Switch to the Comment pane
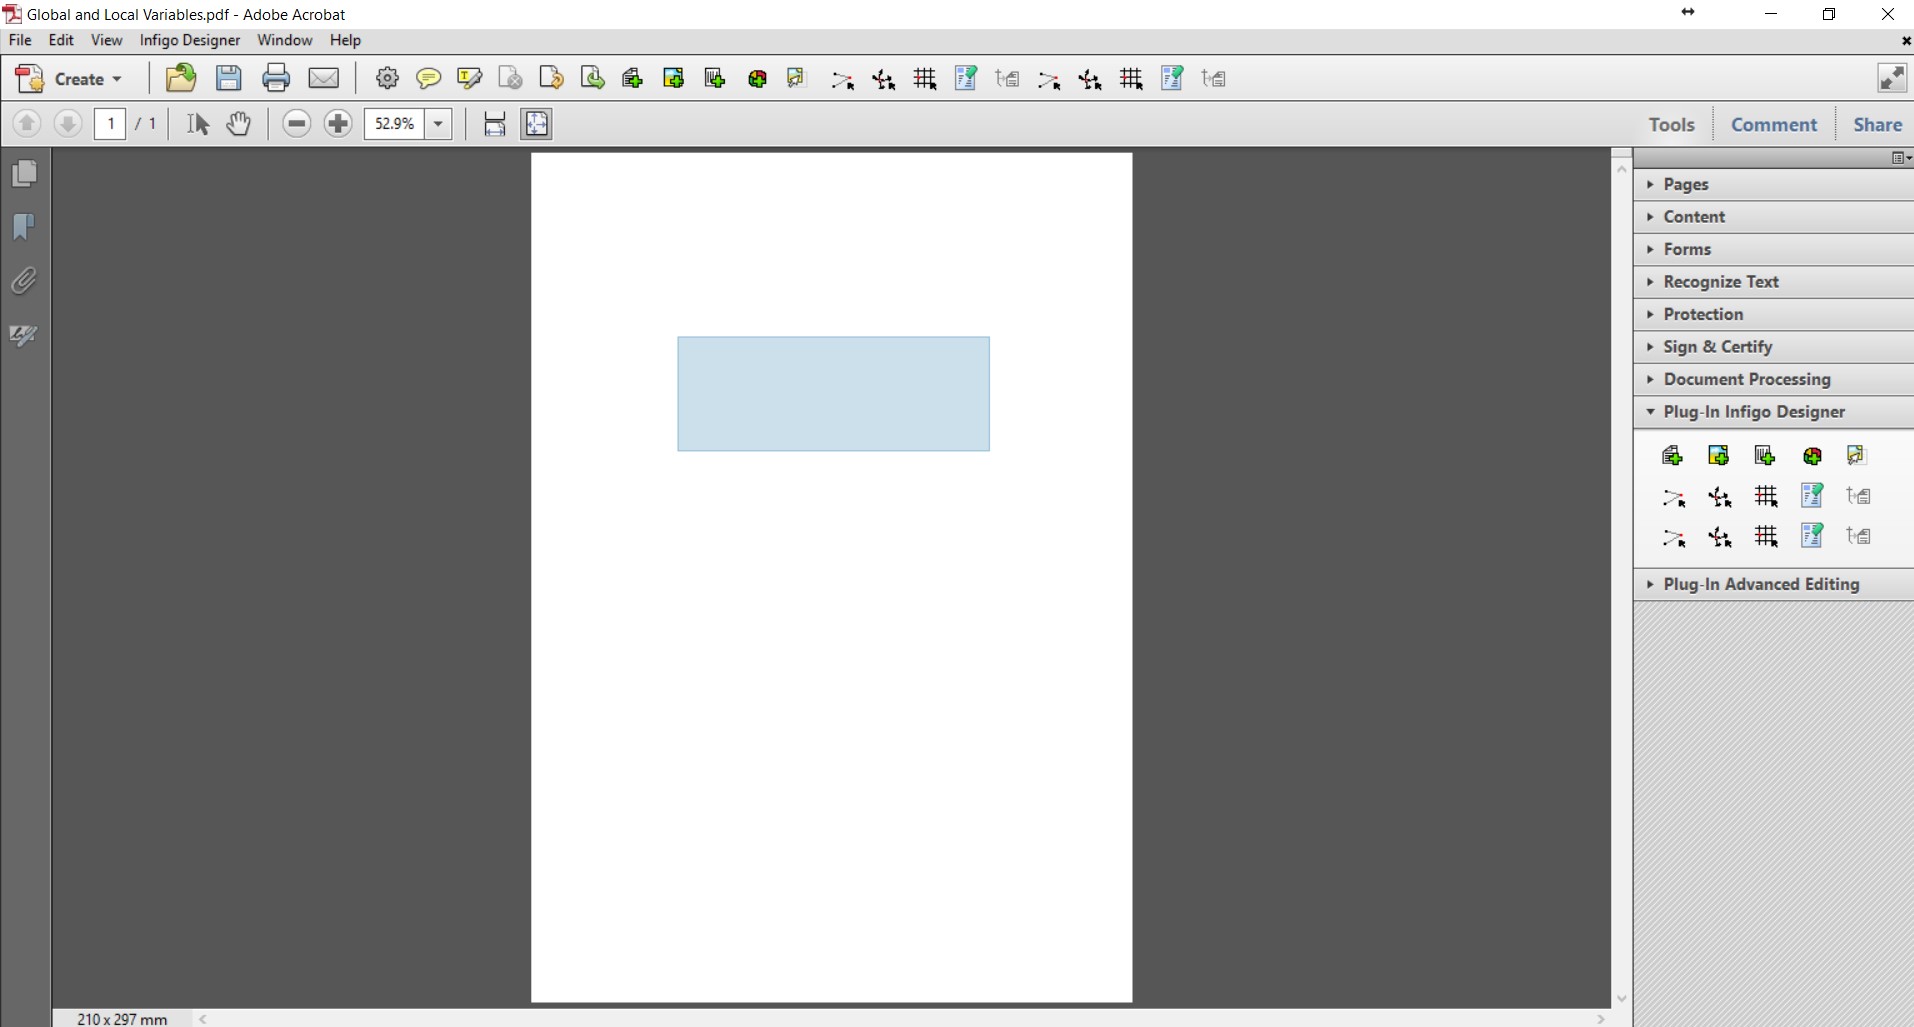This screenshot has height=1027, width=1914. pyautogui.click(x=1773, y=124)
